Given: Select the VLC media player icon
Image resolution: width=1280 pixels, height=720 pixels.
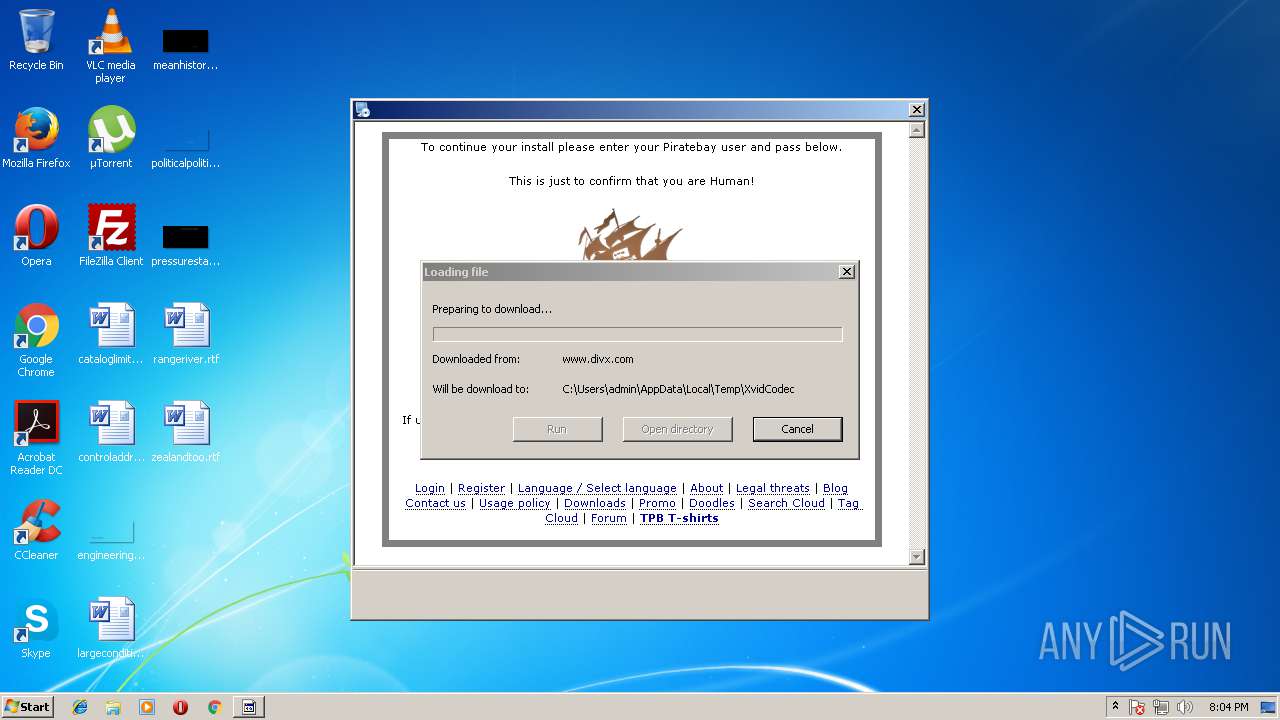Looking at the screenshot, I should 110,46.
